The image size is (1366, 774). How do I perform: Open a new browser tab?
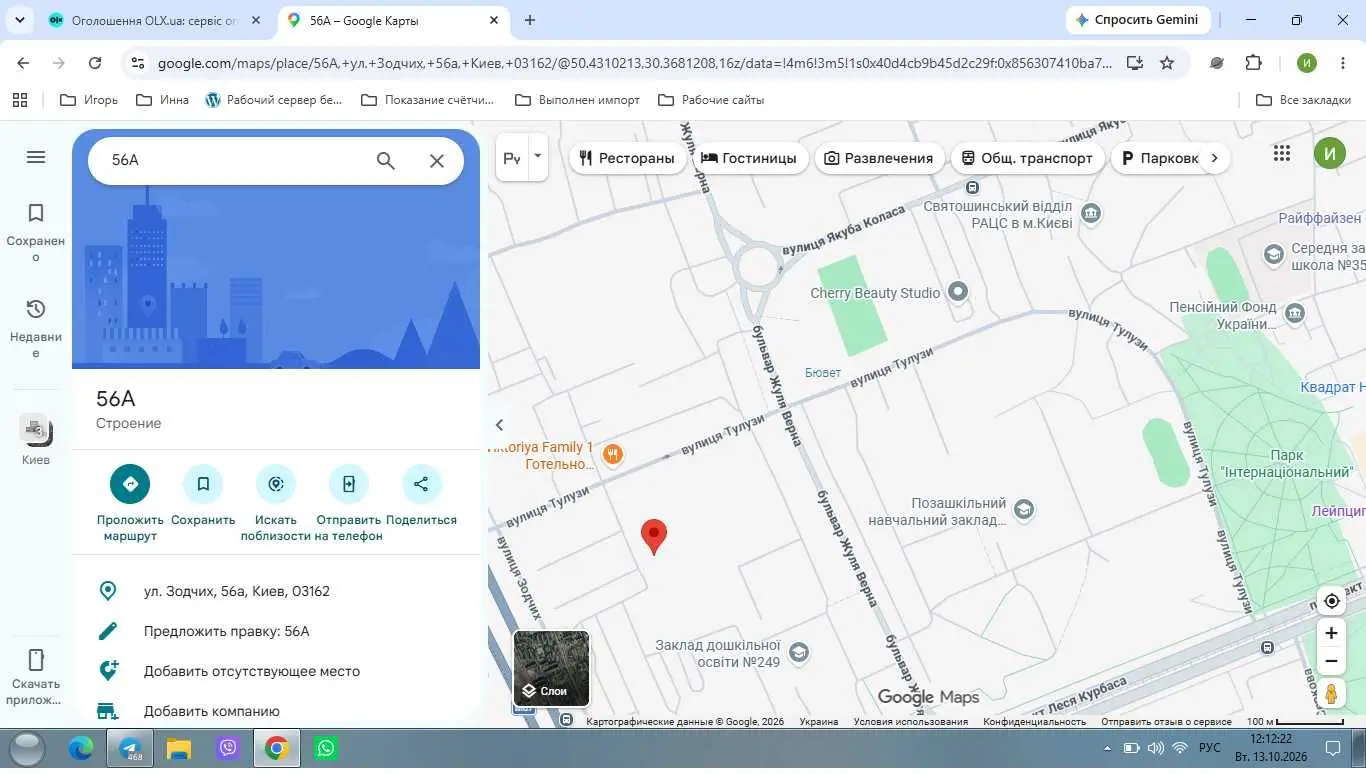pos(530,20)
